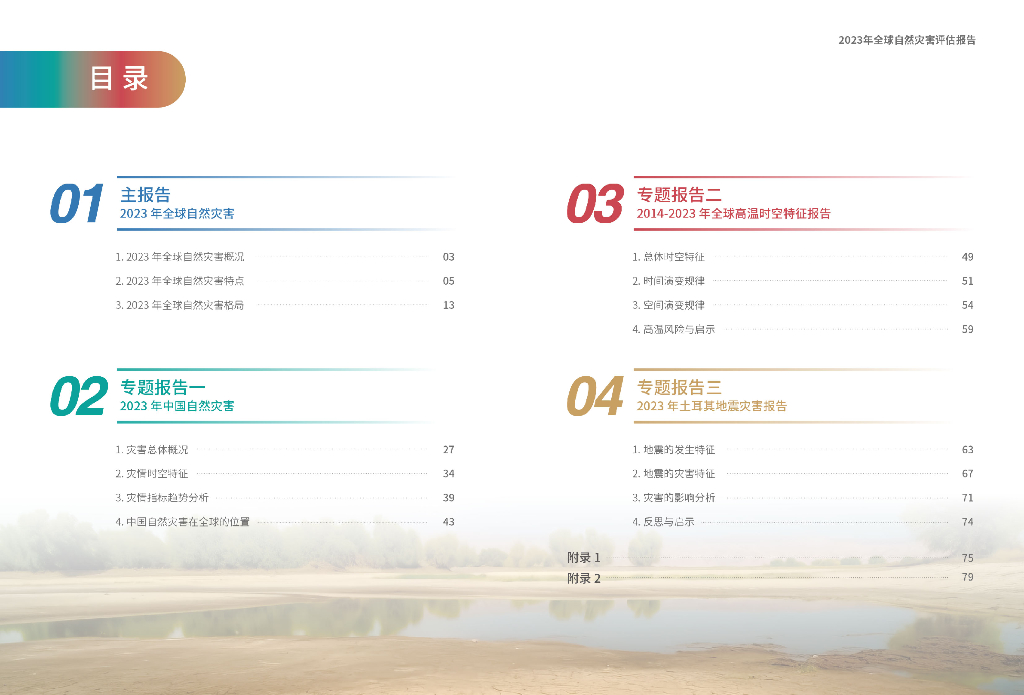Open entry 3. 灾情指标趋势分析

(162, 498)
